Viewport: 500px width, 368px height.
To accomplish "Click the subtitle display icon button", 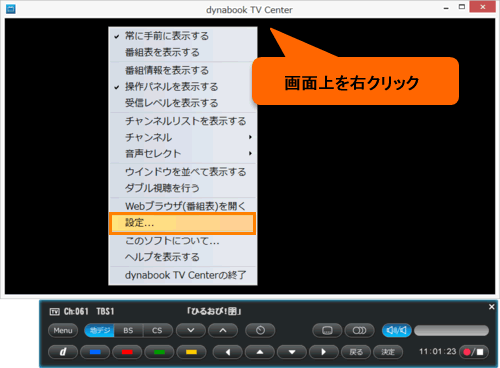I will point(327,330).
